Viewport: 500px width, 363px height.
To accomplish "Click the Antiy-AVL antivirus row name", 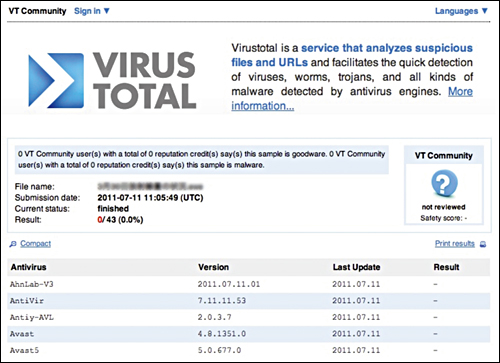I will coord(32,317).
